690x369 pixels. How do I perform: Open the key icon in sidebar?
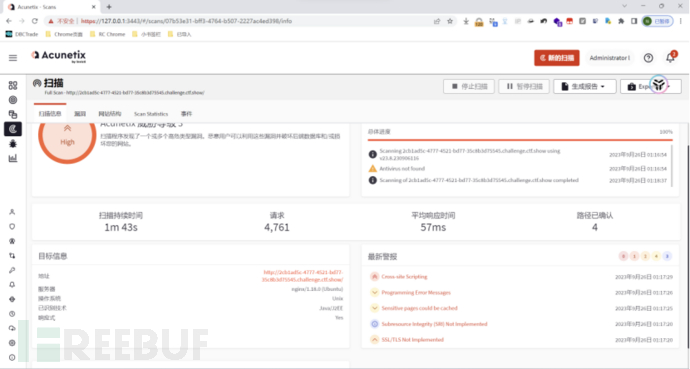(12, 270)
